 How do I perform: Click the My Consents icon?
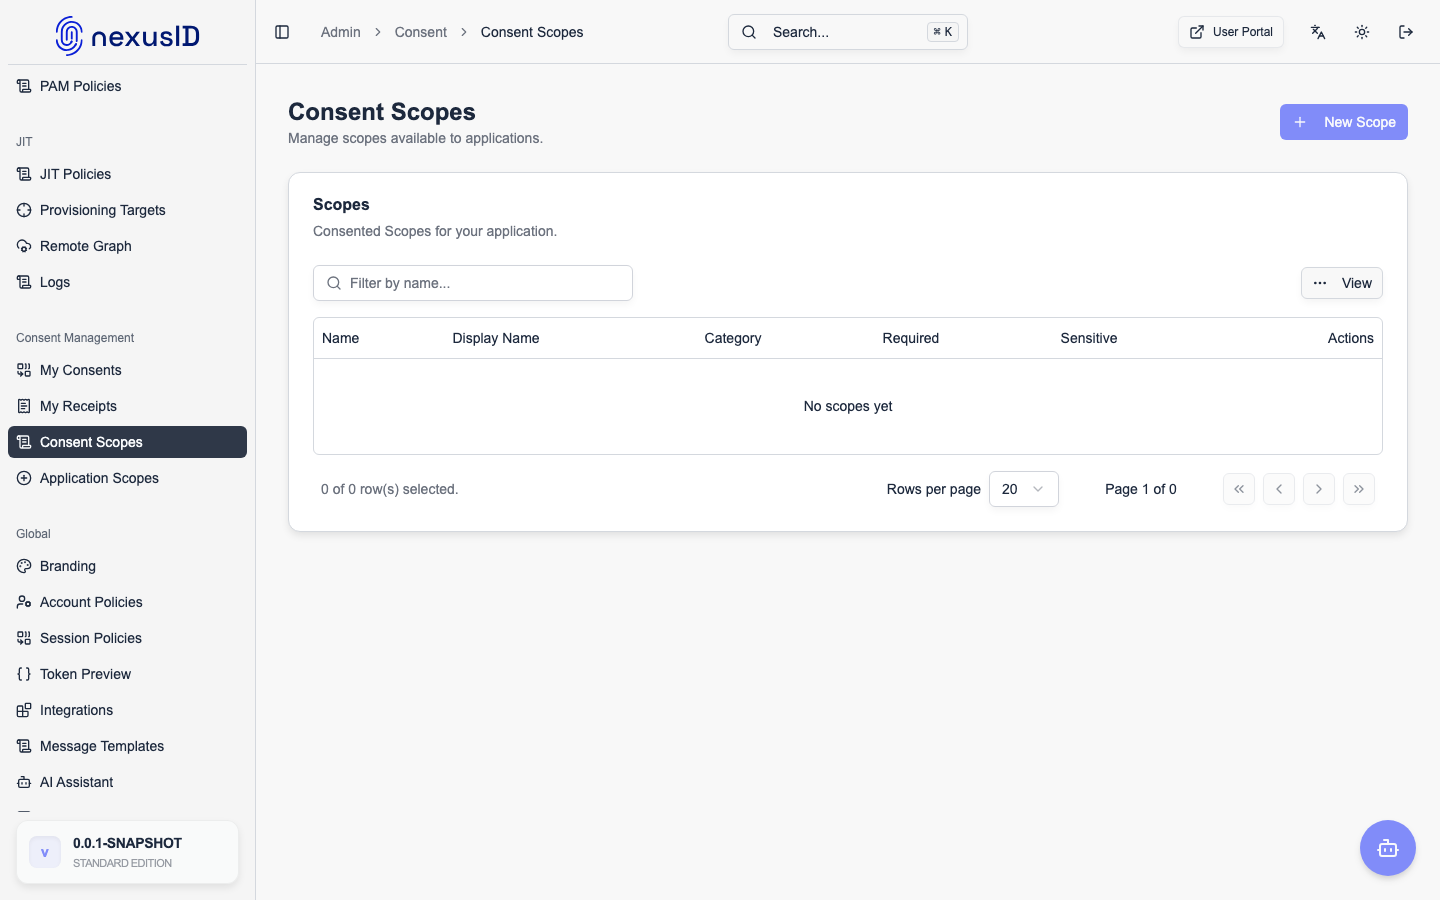(24, 370)
